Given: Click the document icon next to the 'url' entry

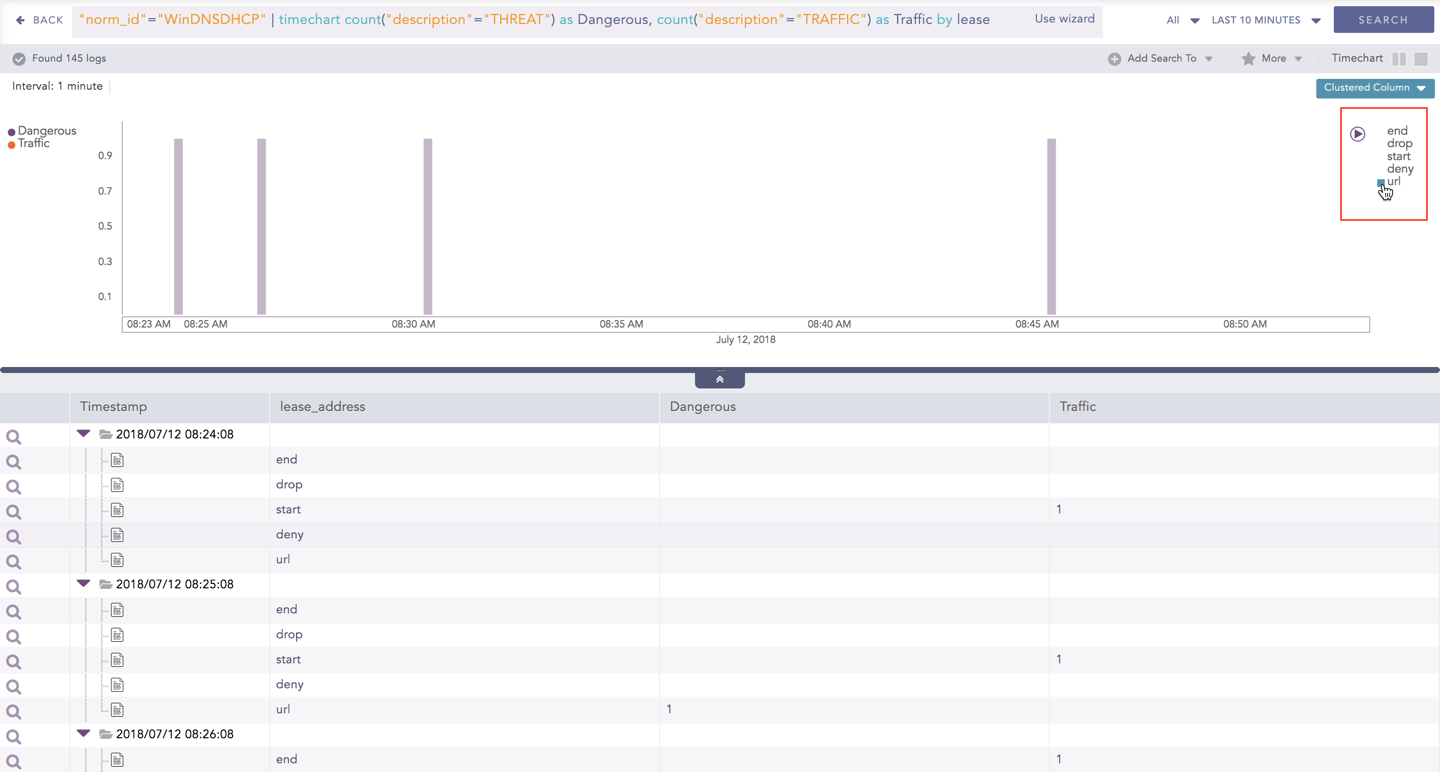Looking at the screenshot, I should click(x=117, y=559).
